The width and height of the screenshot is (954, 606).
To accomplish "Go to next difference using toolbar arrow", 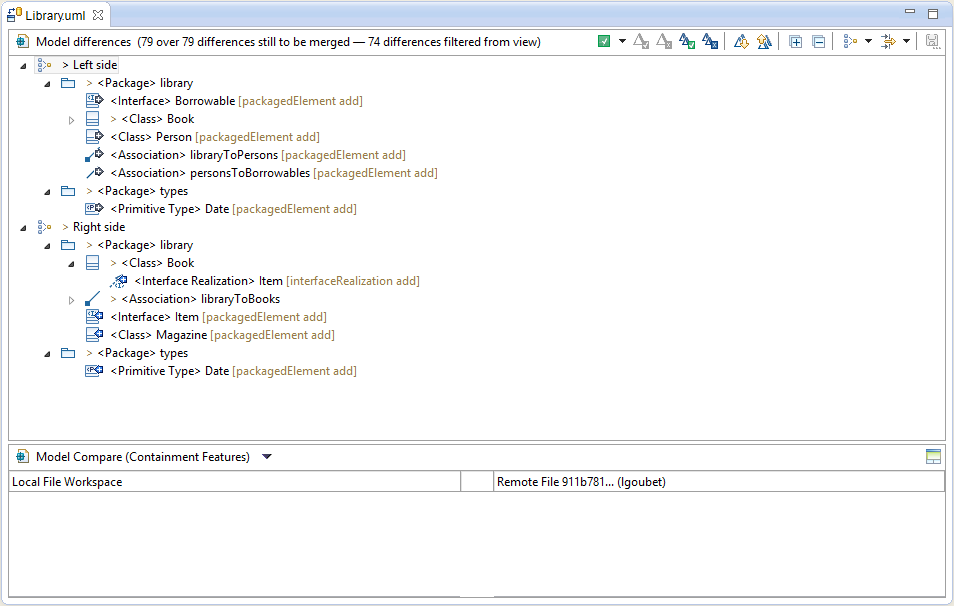I will (x=741, y=42).
